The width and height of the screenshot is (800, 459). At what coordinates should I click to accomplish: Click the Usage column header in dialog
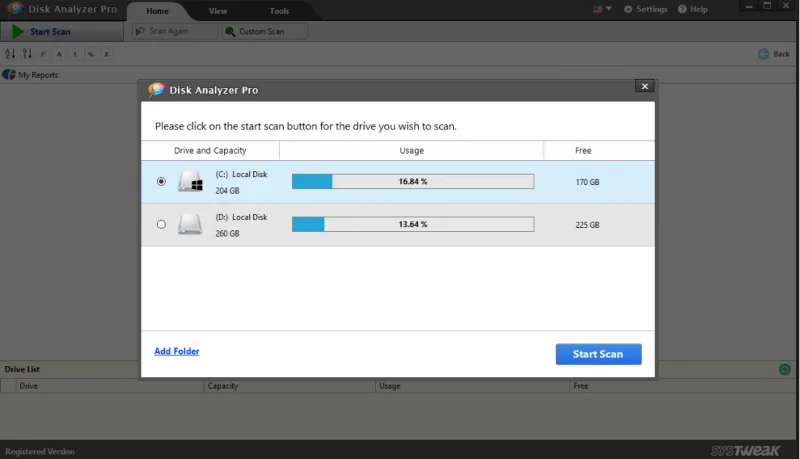(x=411, y=150)
